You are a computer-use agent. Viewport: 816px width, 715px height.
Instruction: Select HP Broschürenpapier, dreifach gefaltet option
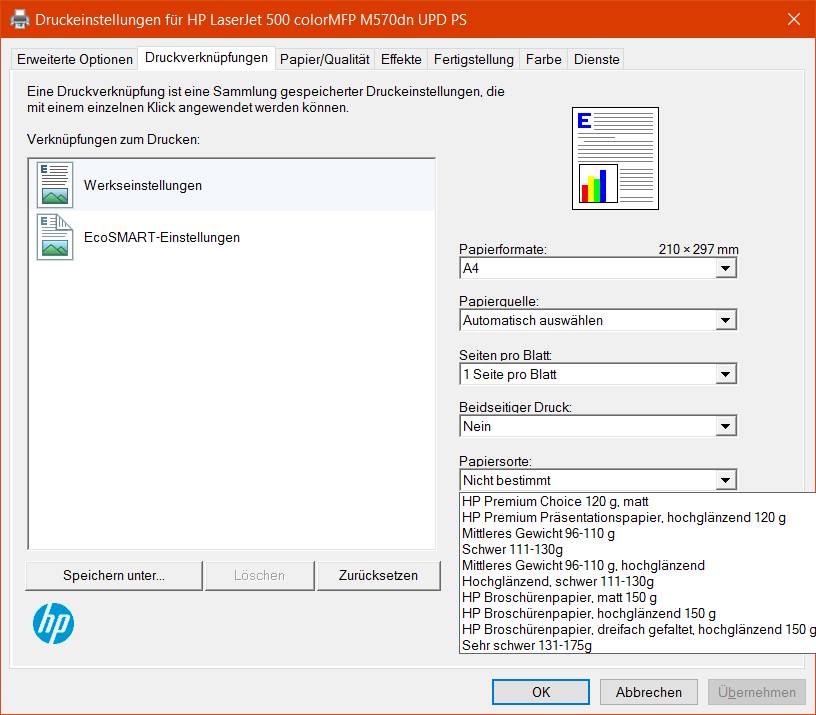[x=638, y=630]
